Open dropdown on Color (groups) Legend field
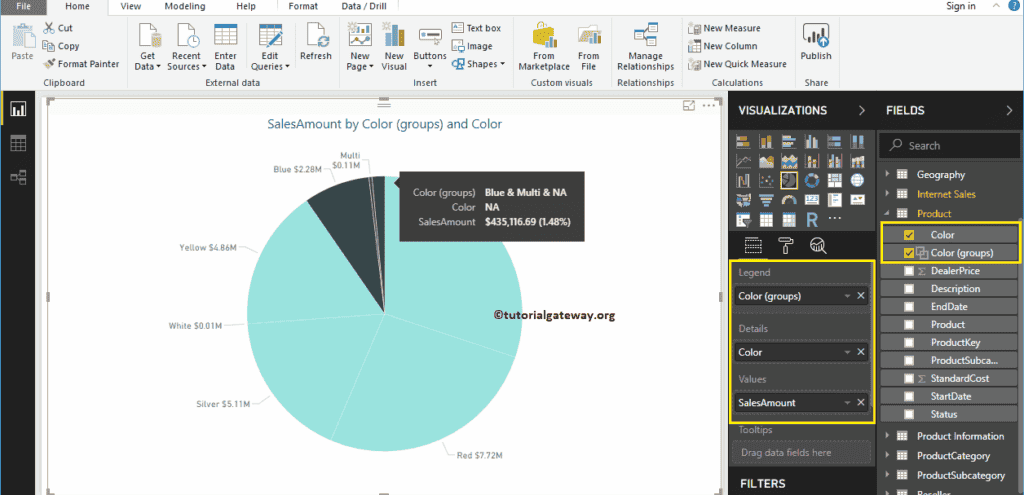The width and height of the screenshot is (1024, 495). coord(847,296)
